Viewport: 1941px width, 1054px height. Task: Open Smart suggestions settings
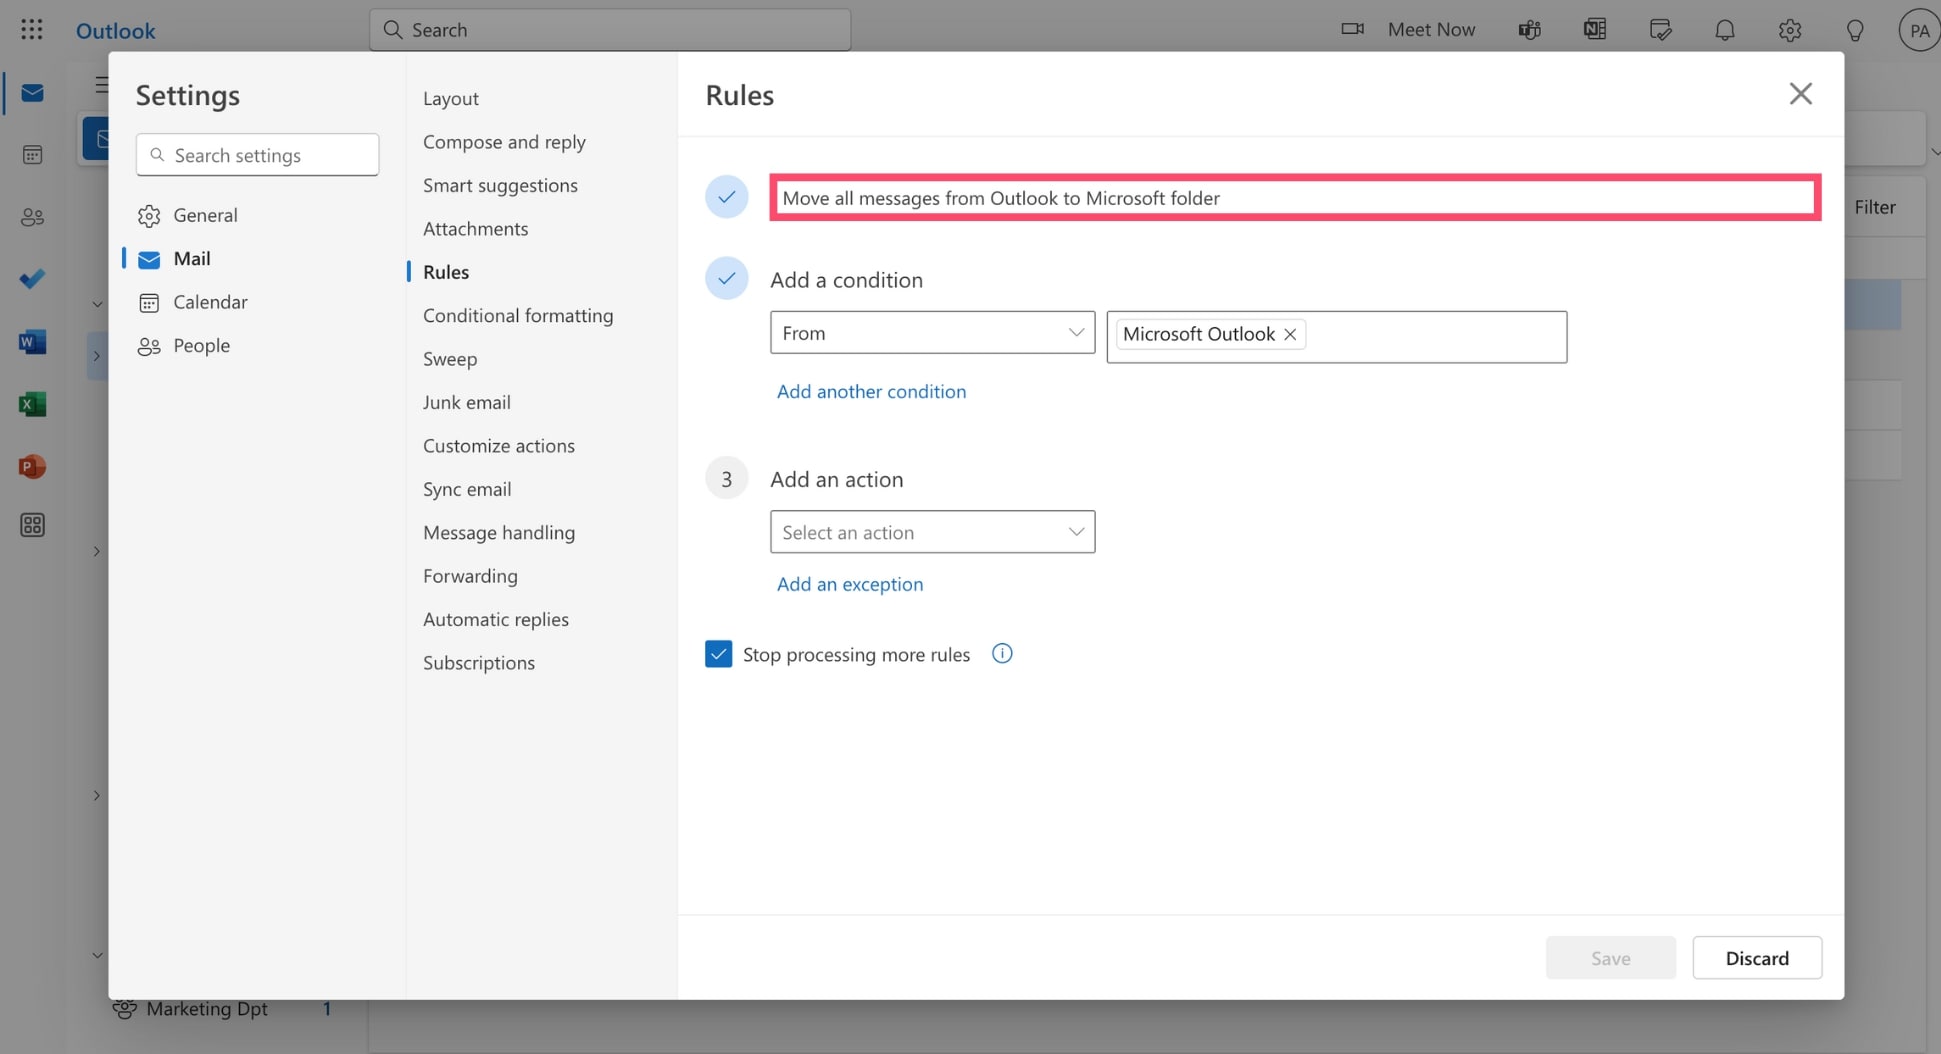point(500,185)
